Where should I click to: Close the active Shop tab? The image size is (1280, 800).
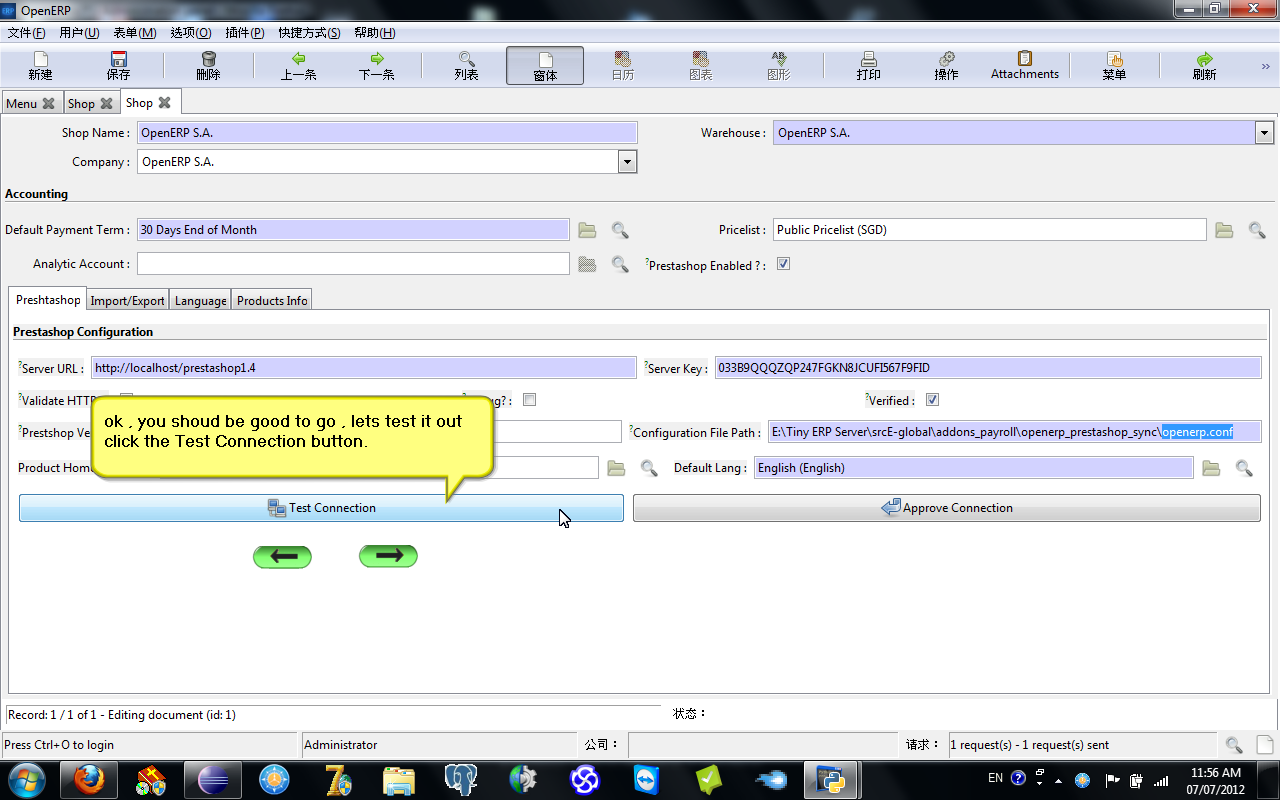coord(164,103)
